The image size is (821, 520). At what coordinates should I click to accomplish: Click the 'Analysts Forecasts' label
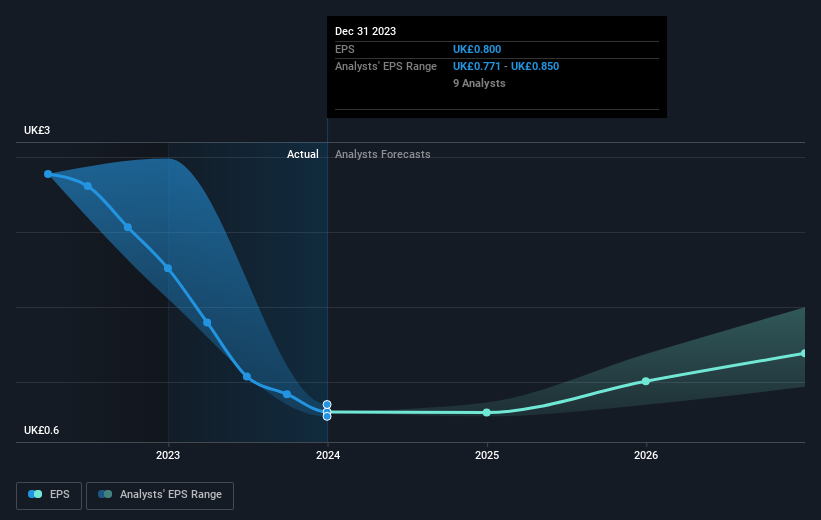point(383,154)
